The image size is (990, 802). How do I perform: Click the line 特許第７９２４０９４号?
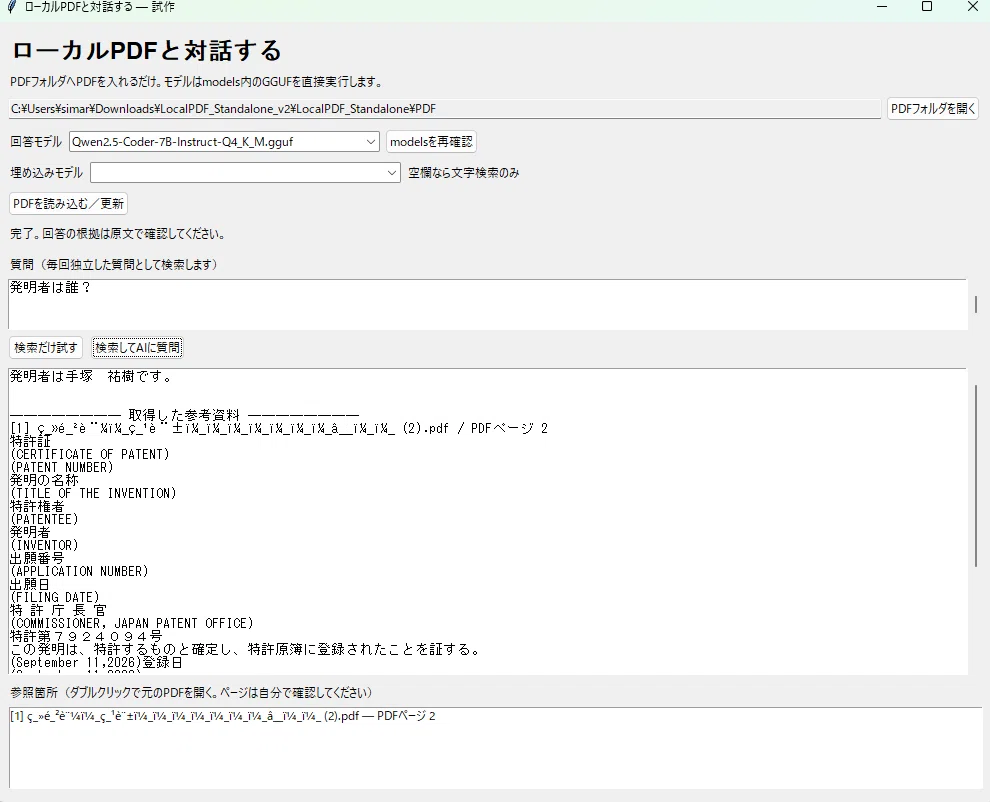86,637
